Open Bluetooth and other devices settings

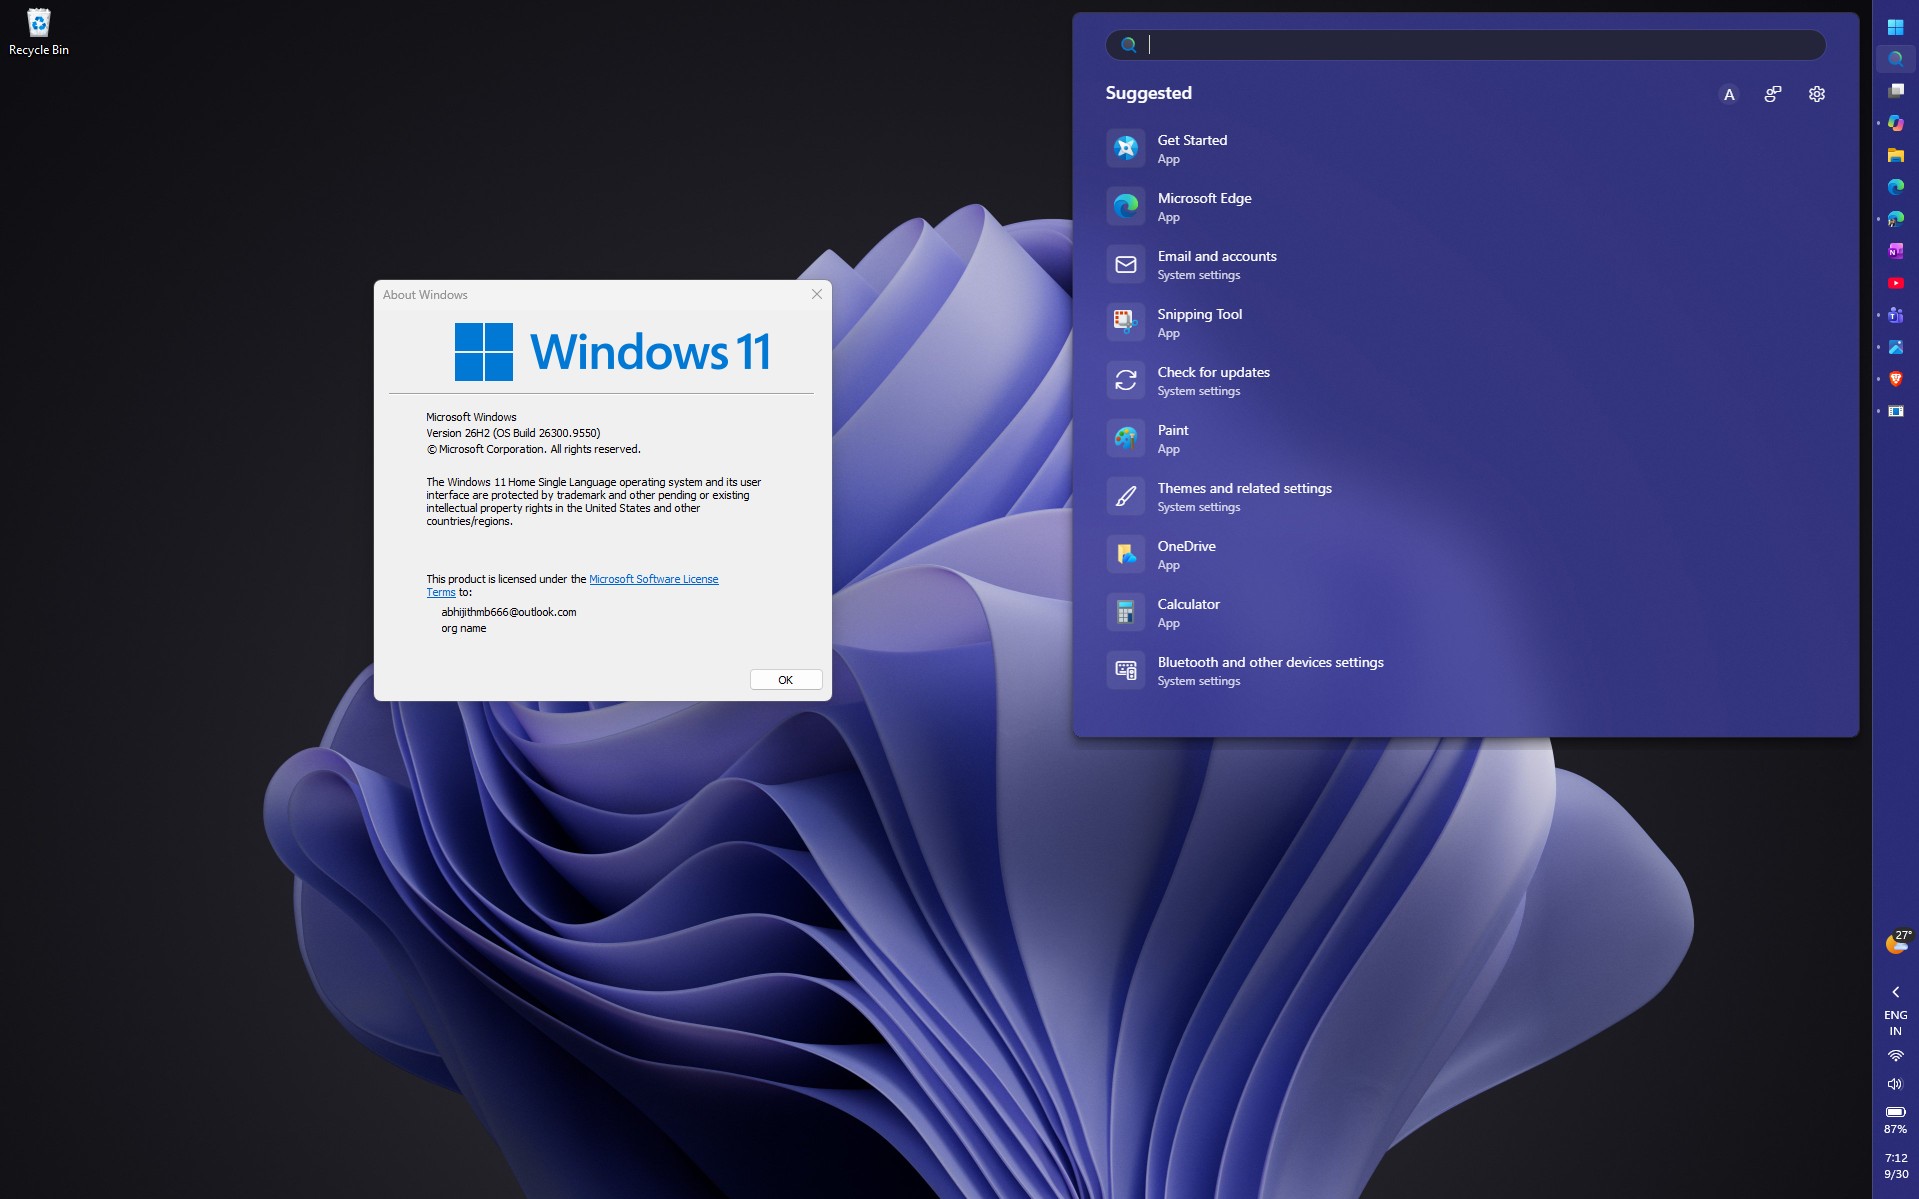click(1465, 670)
